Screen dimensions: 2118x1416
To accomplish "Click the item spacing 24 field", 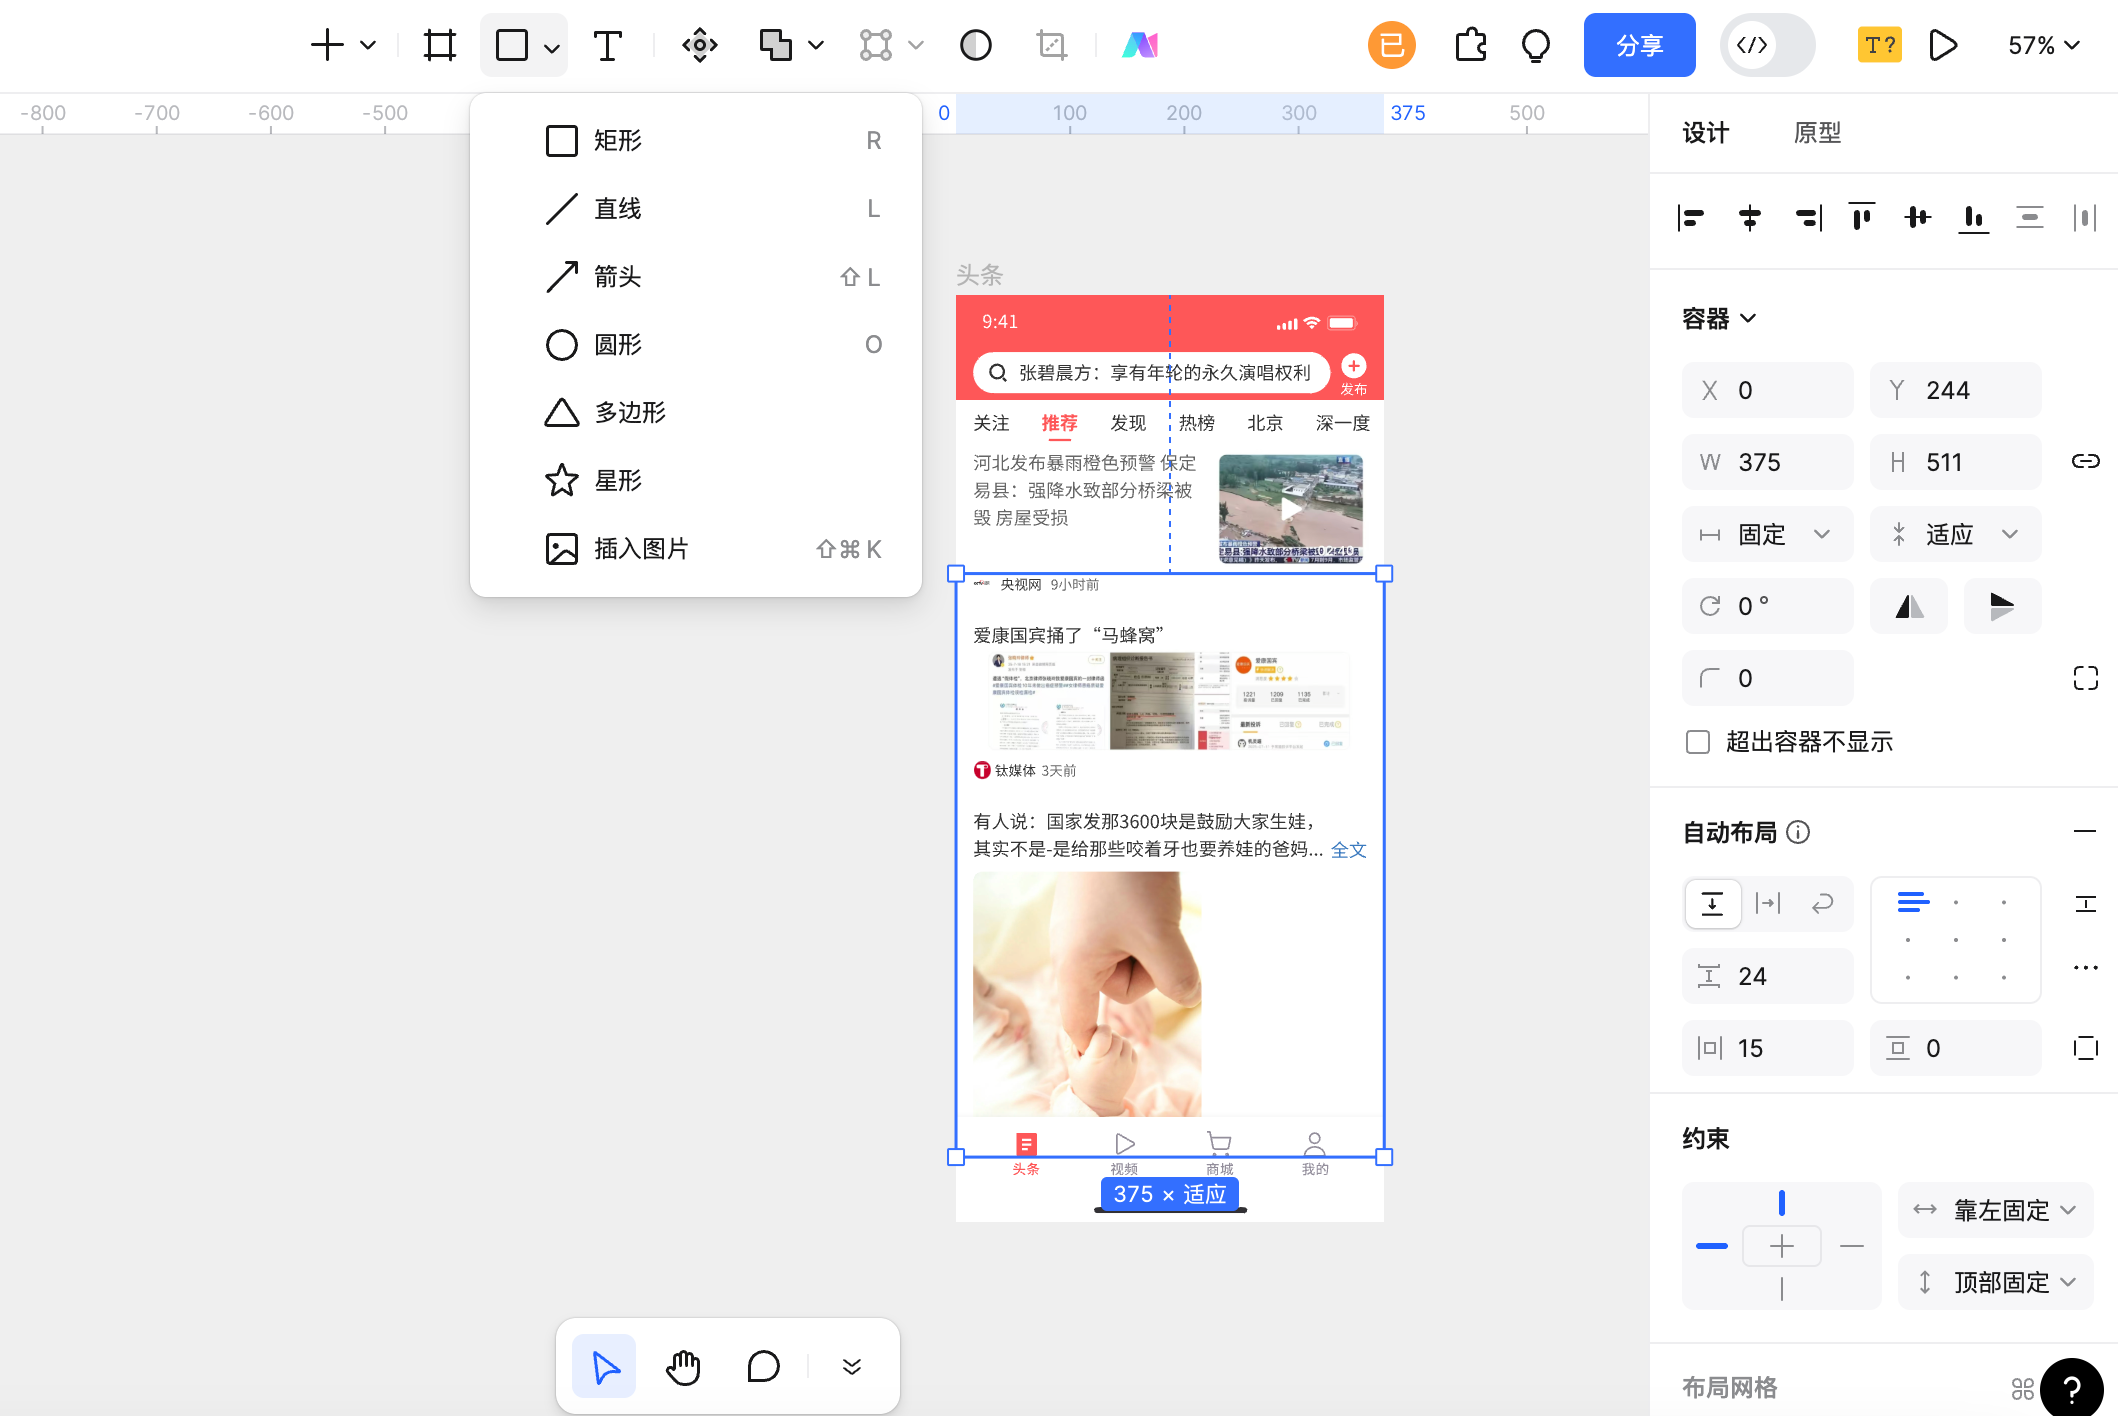I will (x=1767, y=976).
